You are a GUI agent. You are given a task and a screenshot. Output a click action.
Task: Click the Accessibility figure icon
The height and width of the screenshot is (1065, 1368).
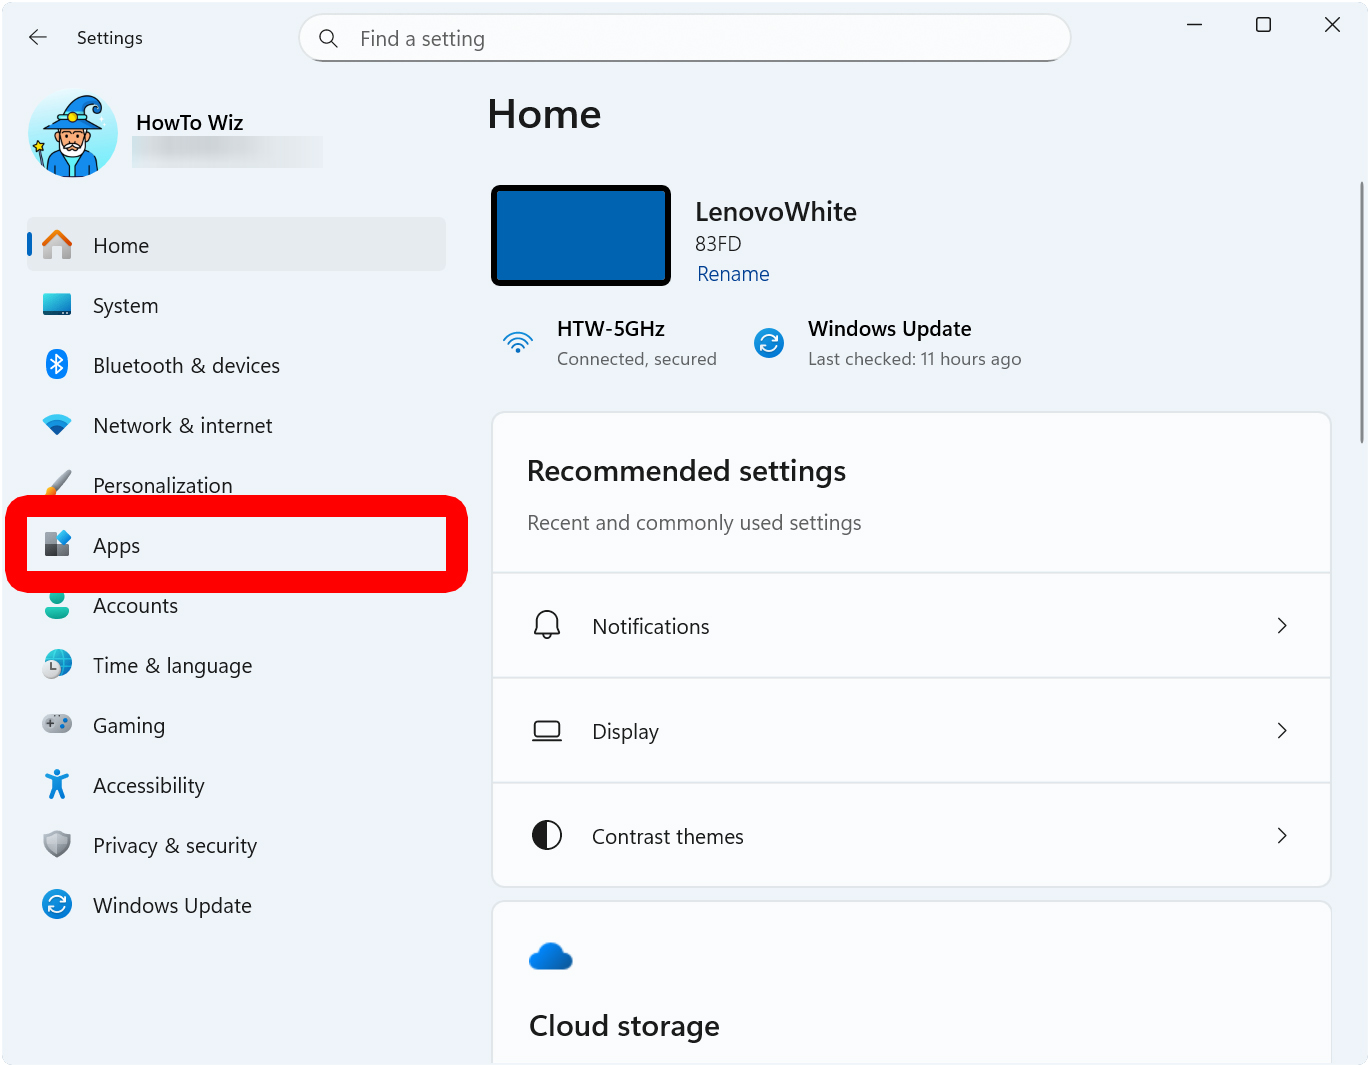[57, 785]
